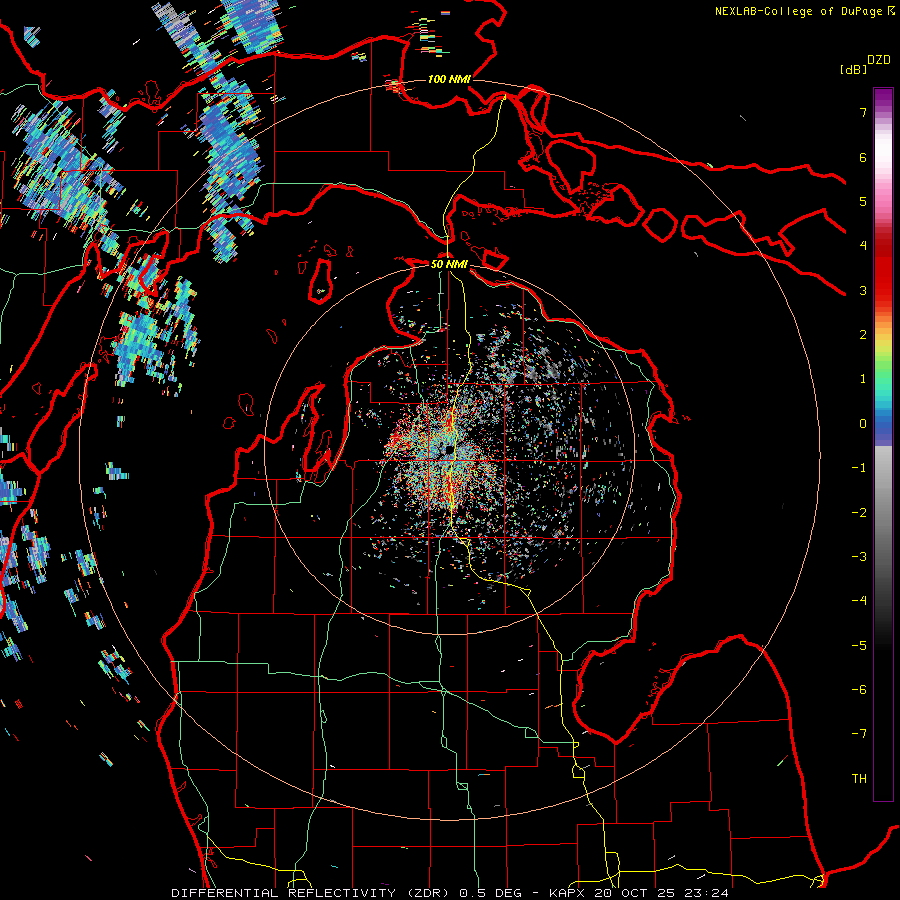Click the -4 value on color scale
The image size is (900, 900).
(859, 601)
